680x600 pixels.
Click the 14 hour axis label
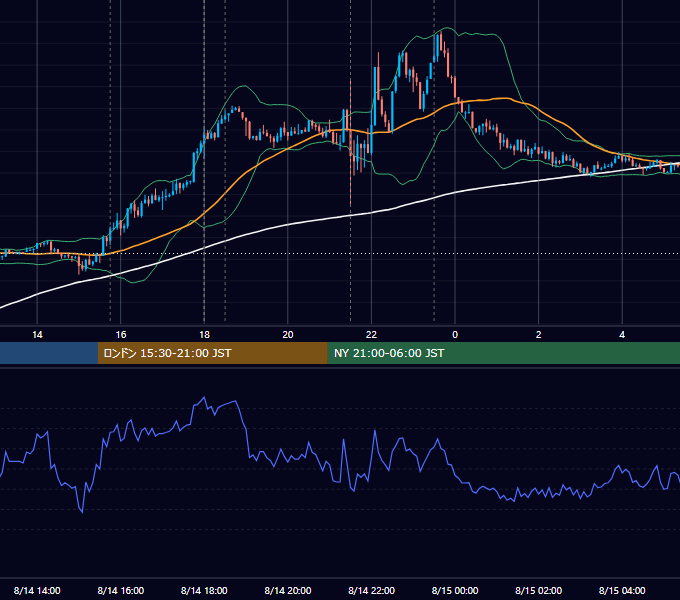(37, 335)
